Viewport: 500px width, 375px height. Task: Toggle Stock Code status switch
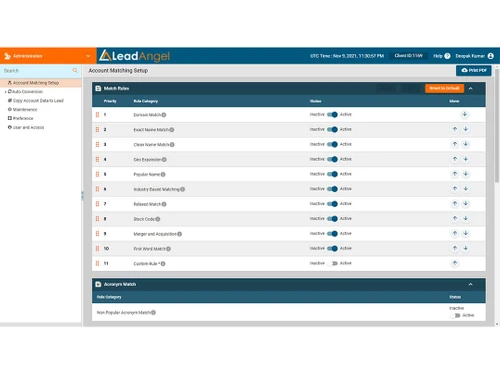point(332,219)
